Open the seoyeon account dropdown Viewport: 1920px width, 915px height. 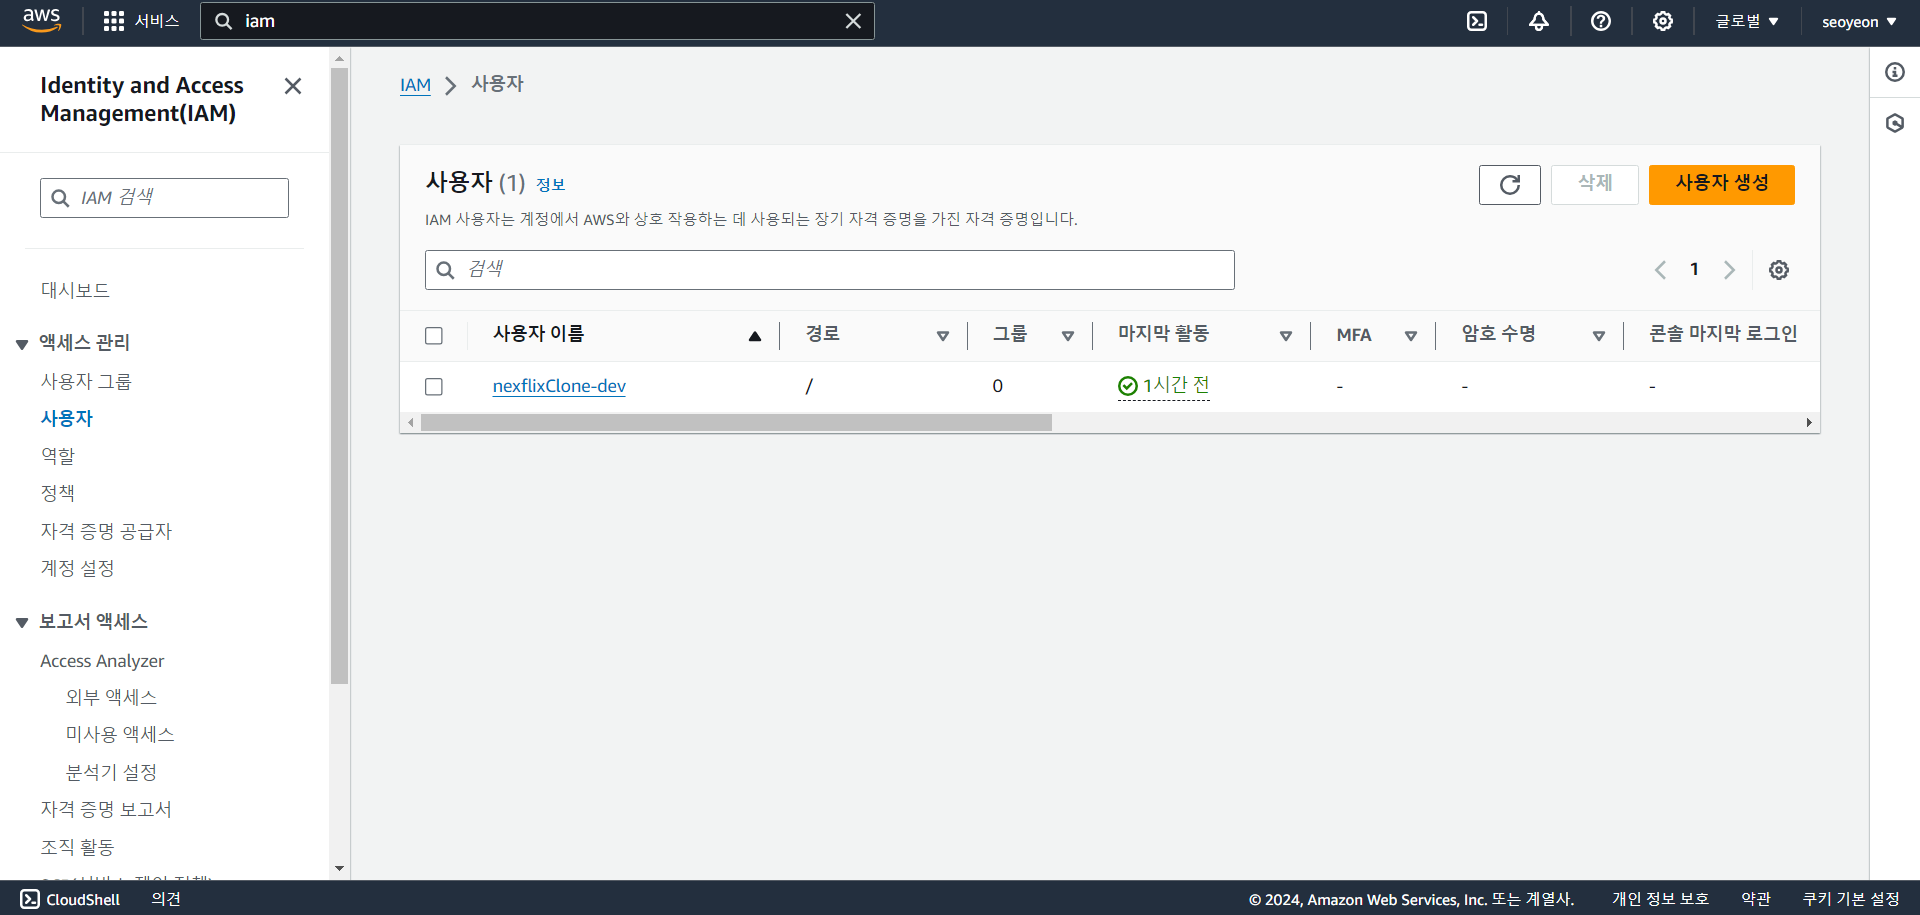pyautogui.click(x=1859, y=21)
